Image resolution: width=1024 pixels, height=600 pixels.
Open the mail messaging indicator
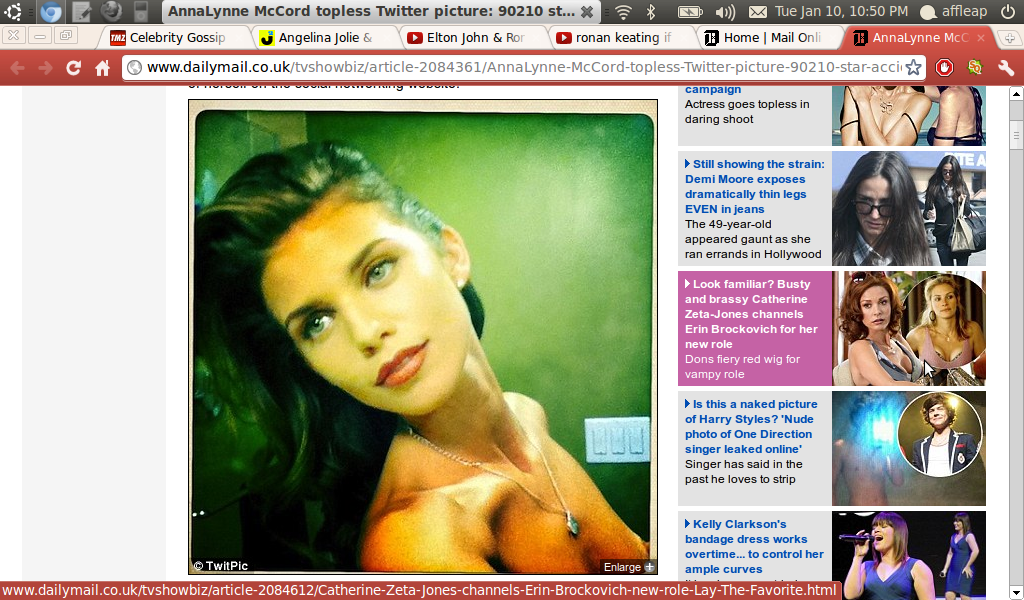pyautogui.click(x=757, y=12)
